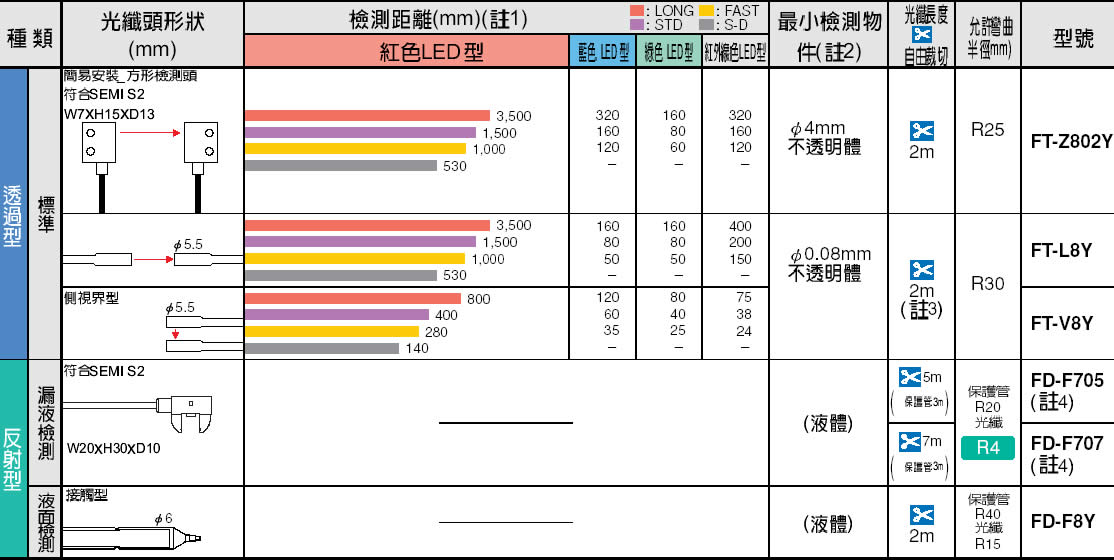This screenshot has height=560, width=1114.
Task: Open the FT-Z802Y model number
Action: tap(1070, 141)
